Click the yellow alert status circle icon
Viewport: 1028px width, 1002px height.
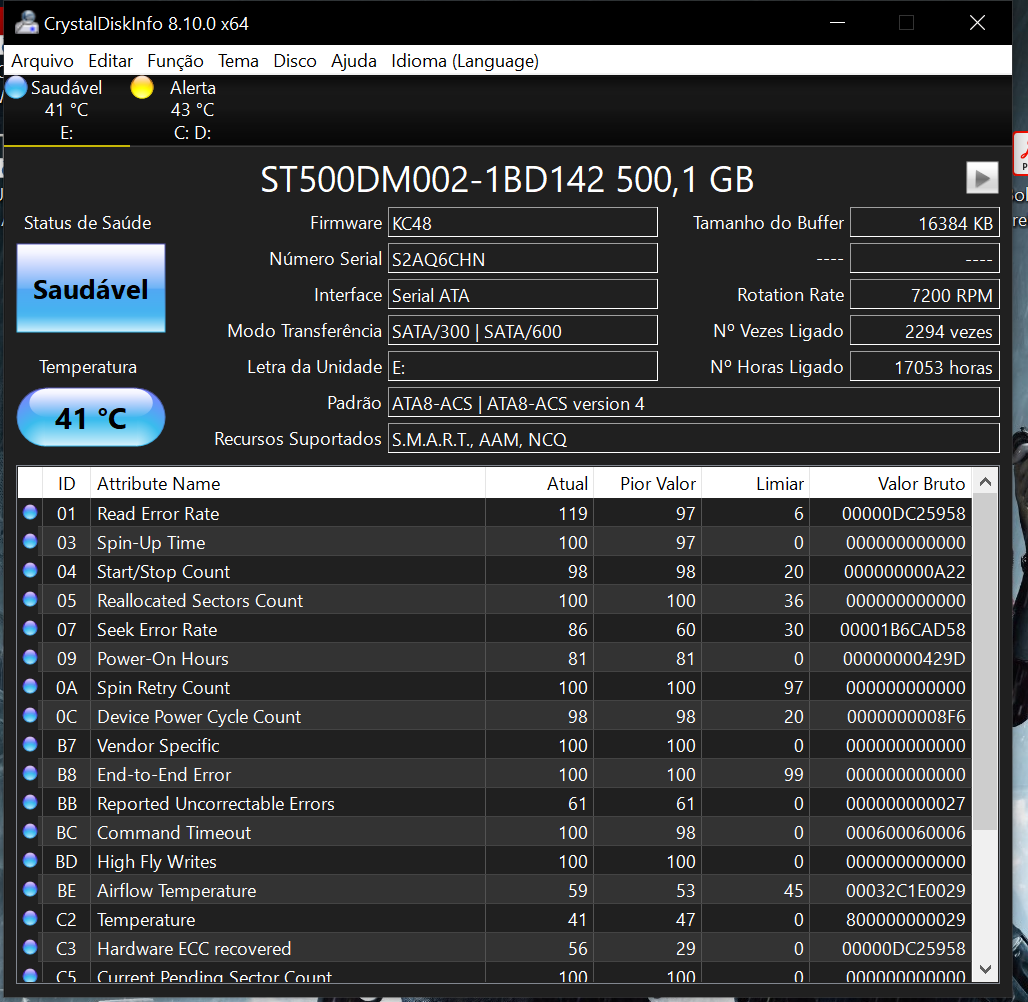(x=142, y=87)
